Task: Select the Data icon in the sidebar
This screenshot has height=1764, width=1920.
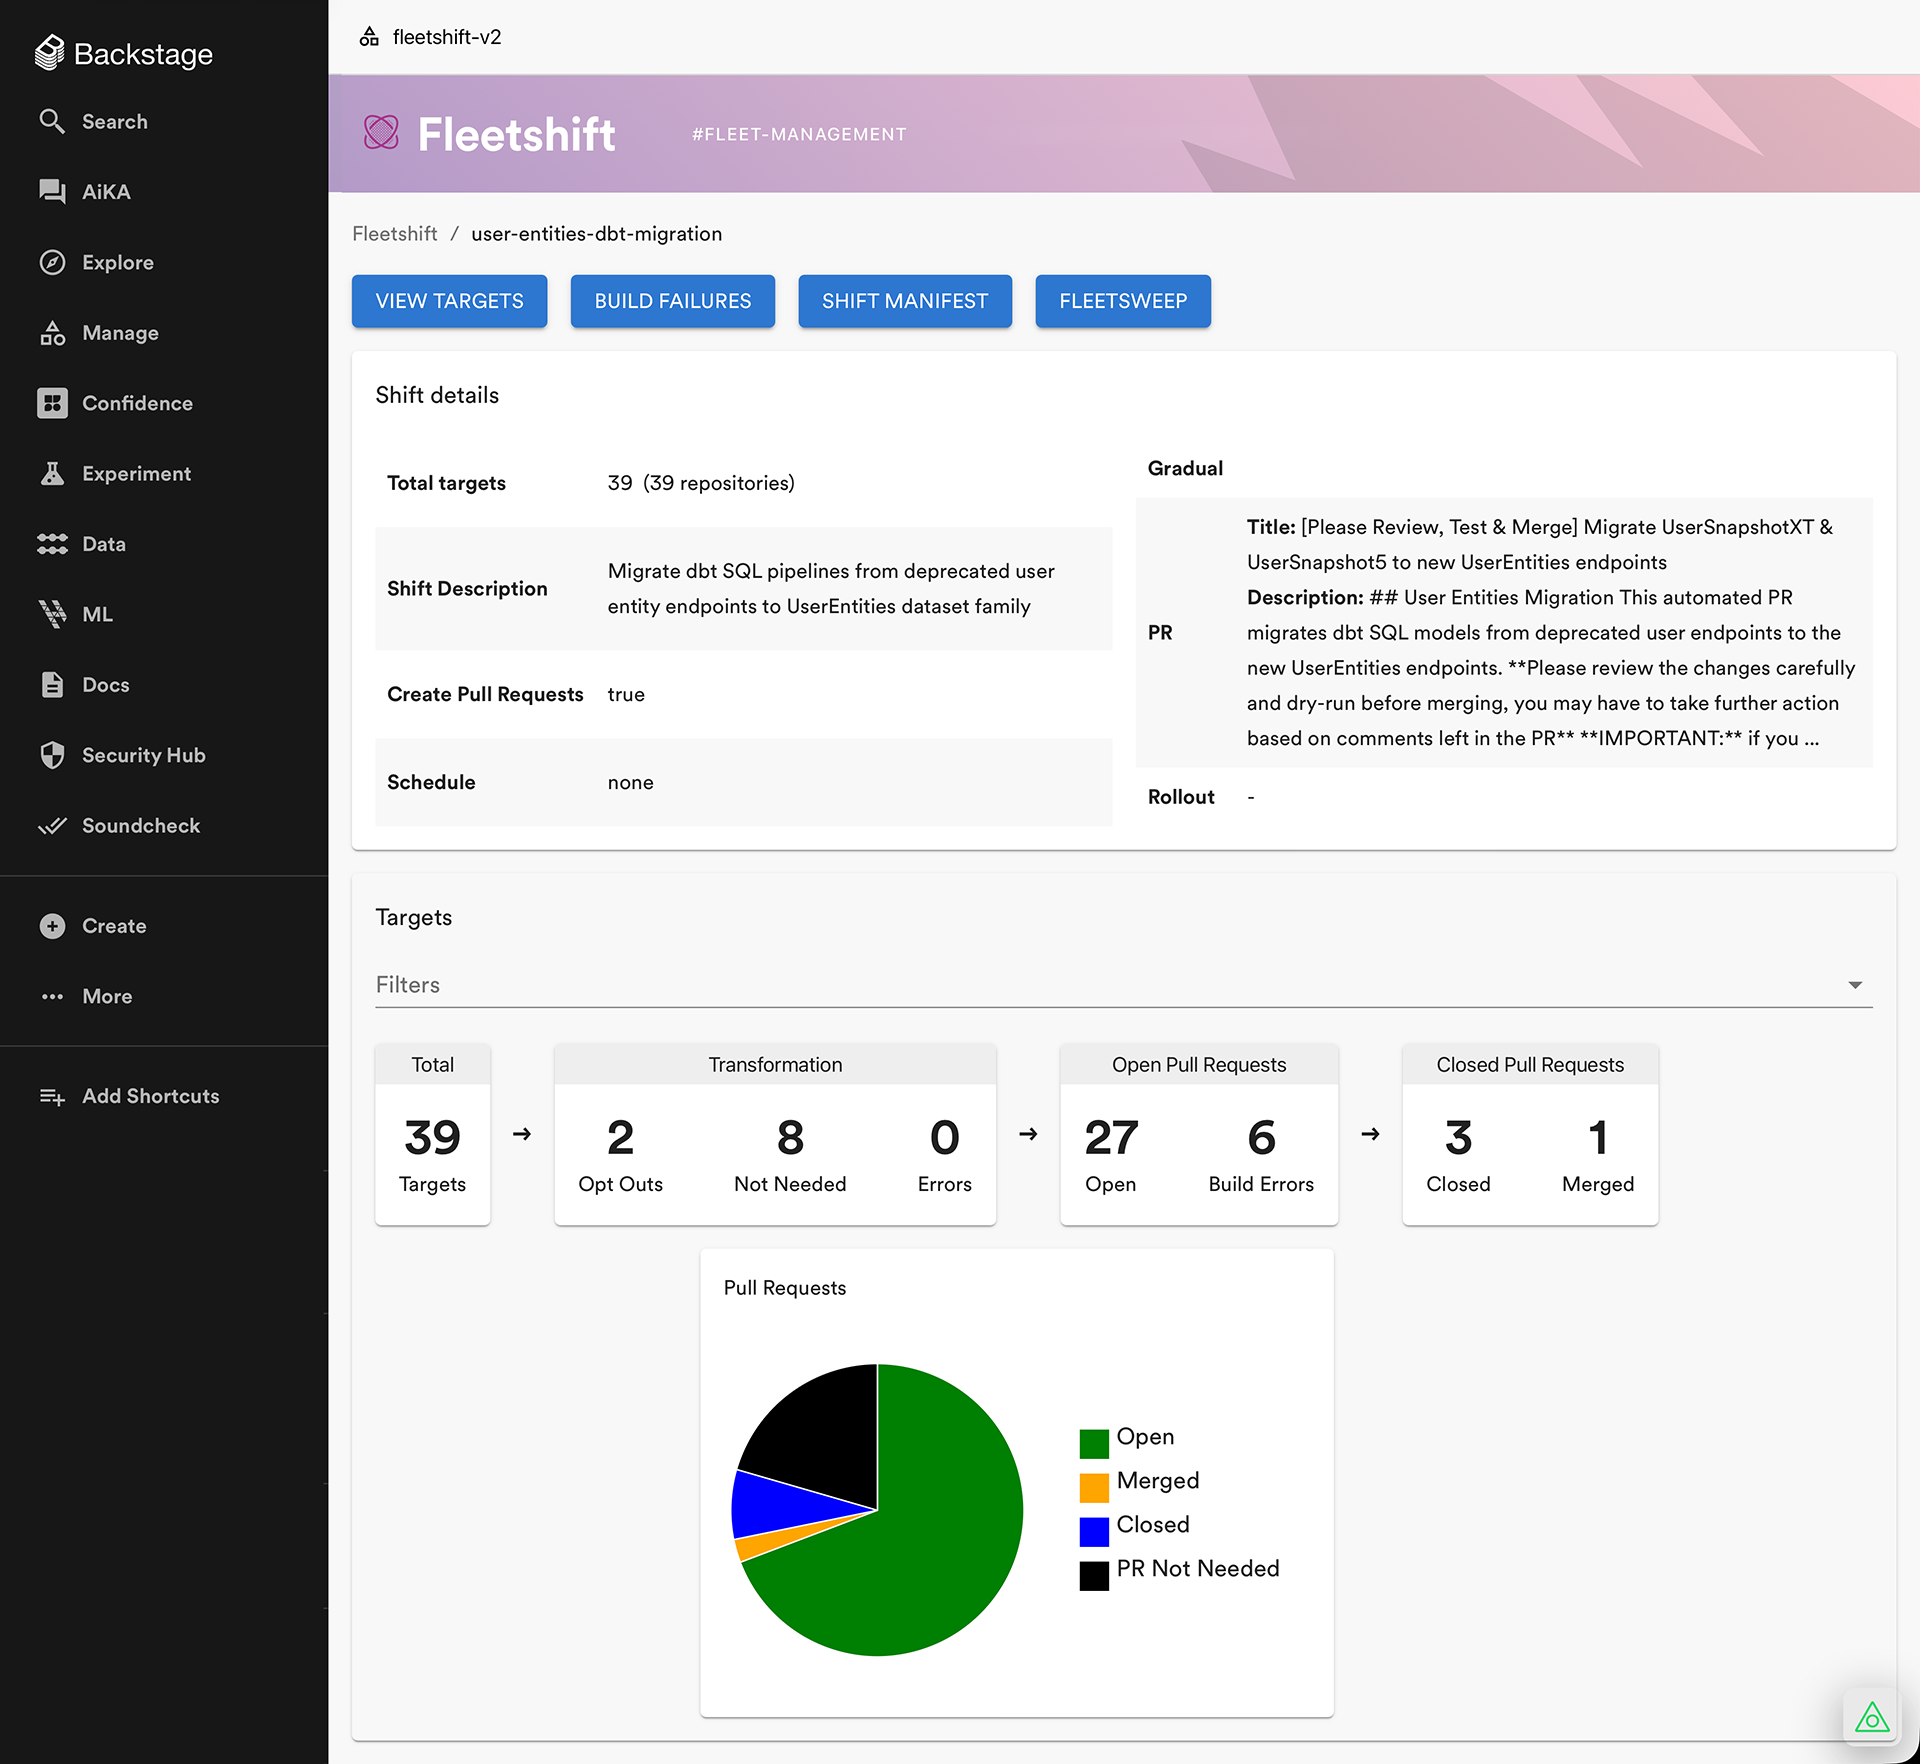Action: pos(53,543)
